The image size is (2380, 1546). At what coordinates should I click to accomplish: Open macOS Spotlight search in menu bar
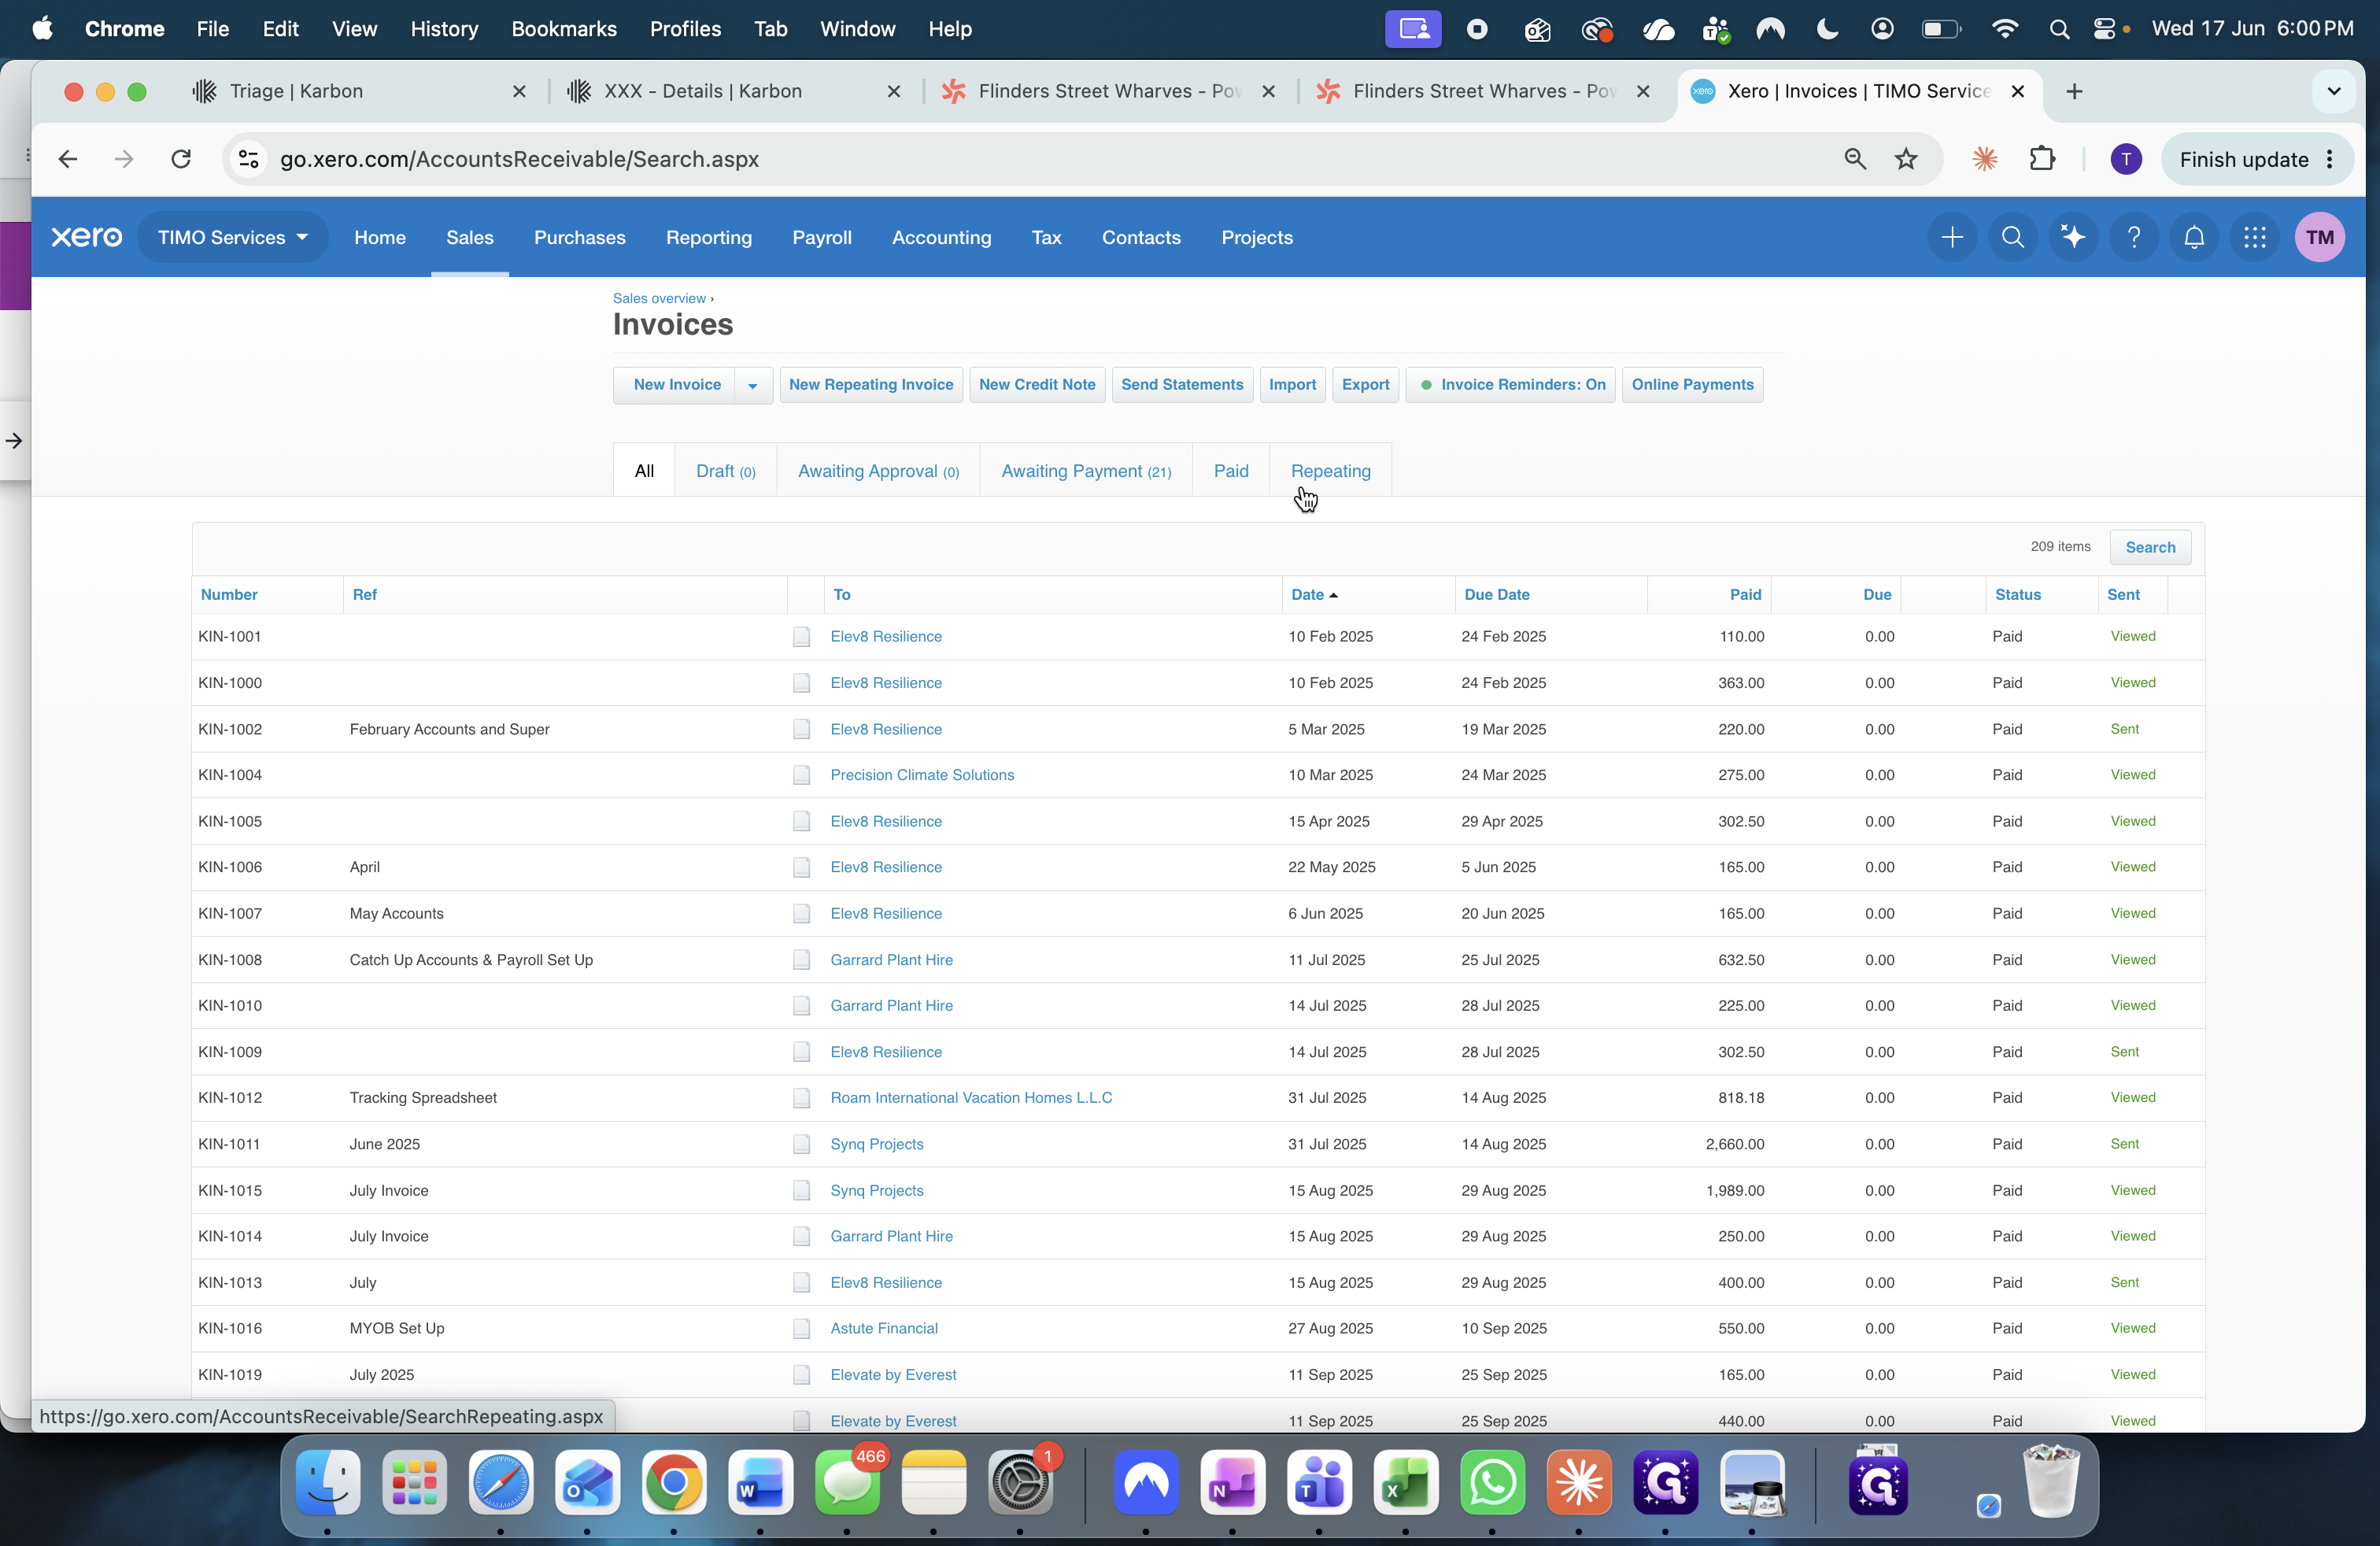tap(2058, 29)
